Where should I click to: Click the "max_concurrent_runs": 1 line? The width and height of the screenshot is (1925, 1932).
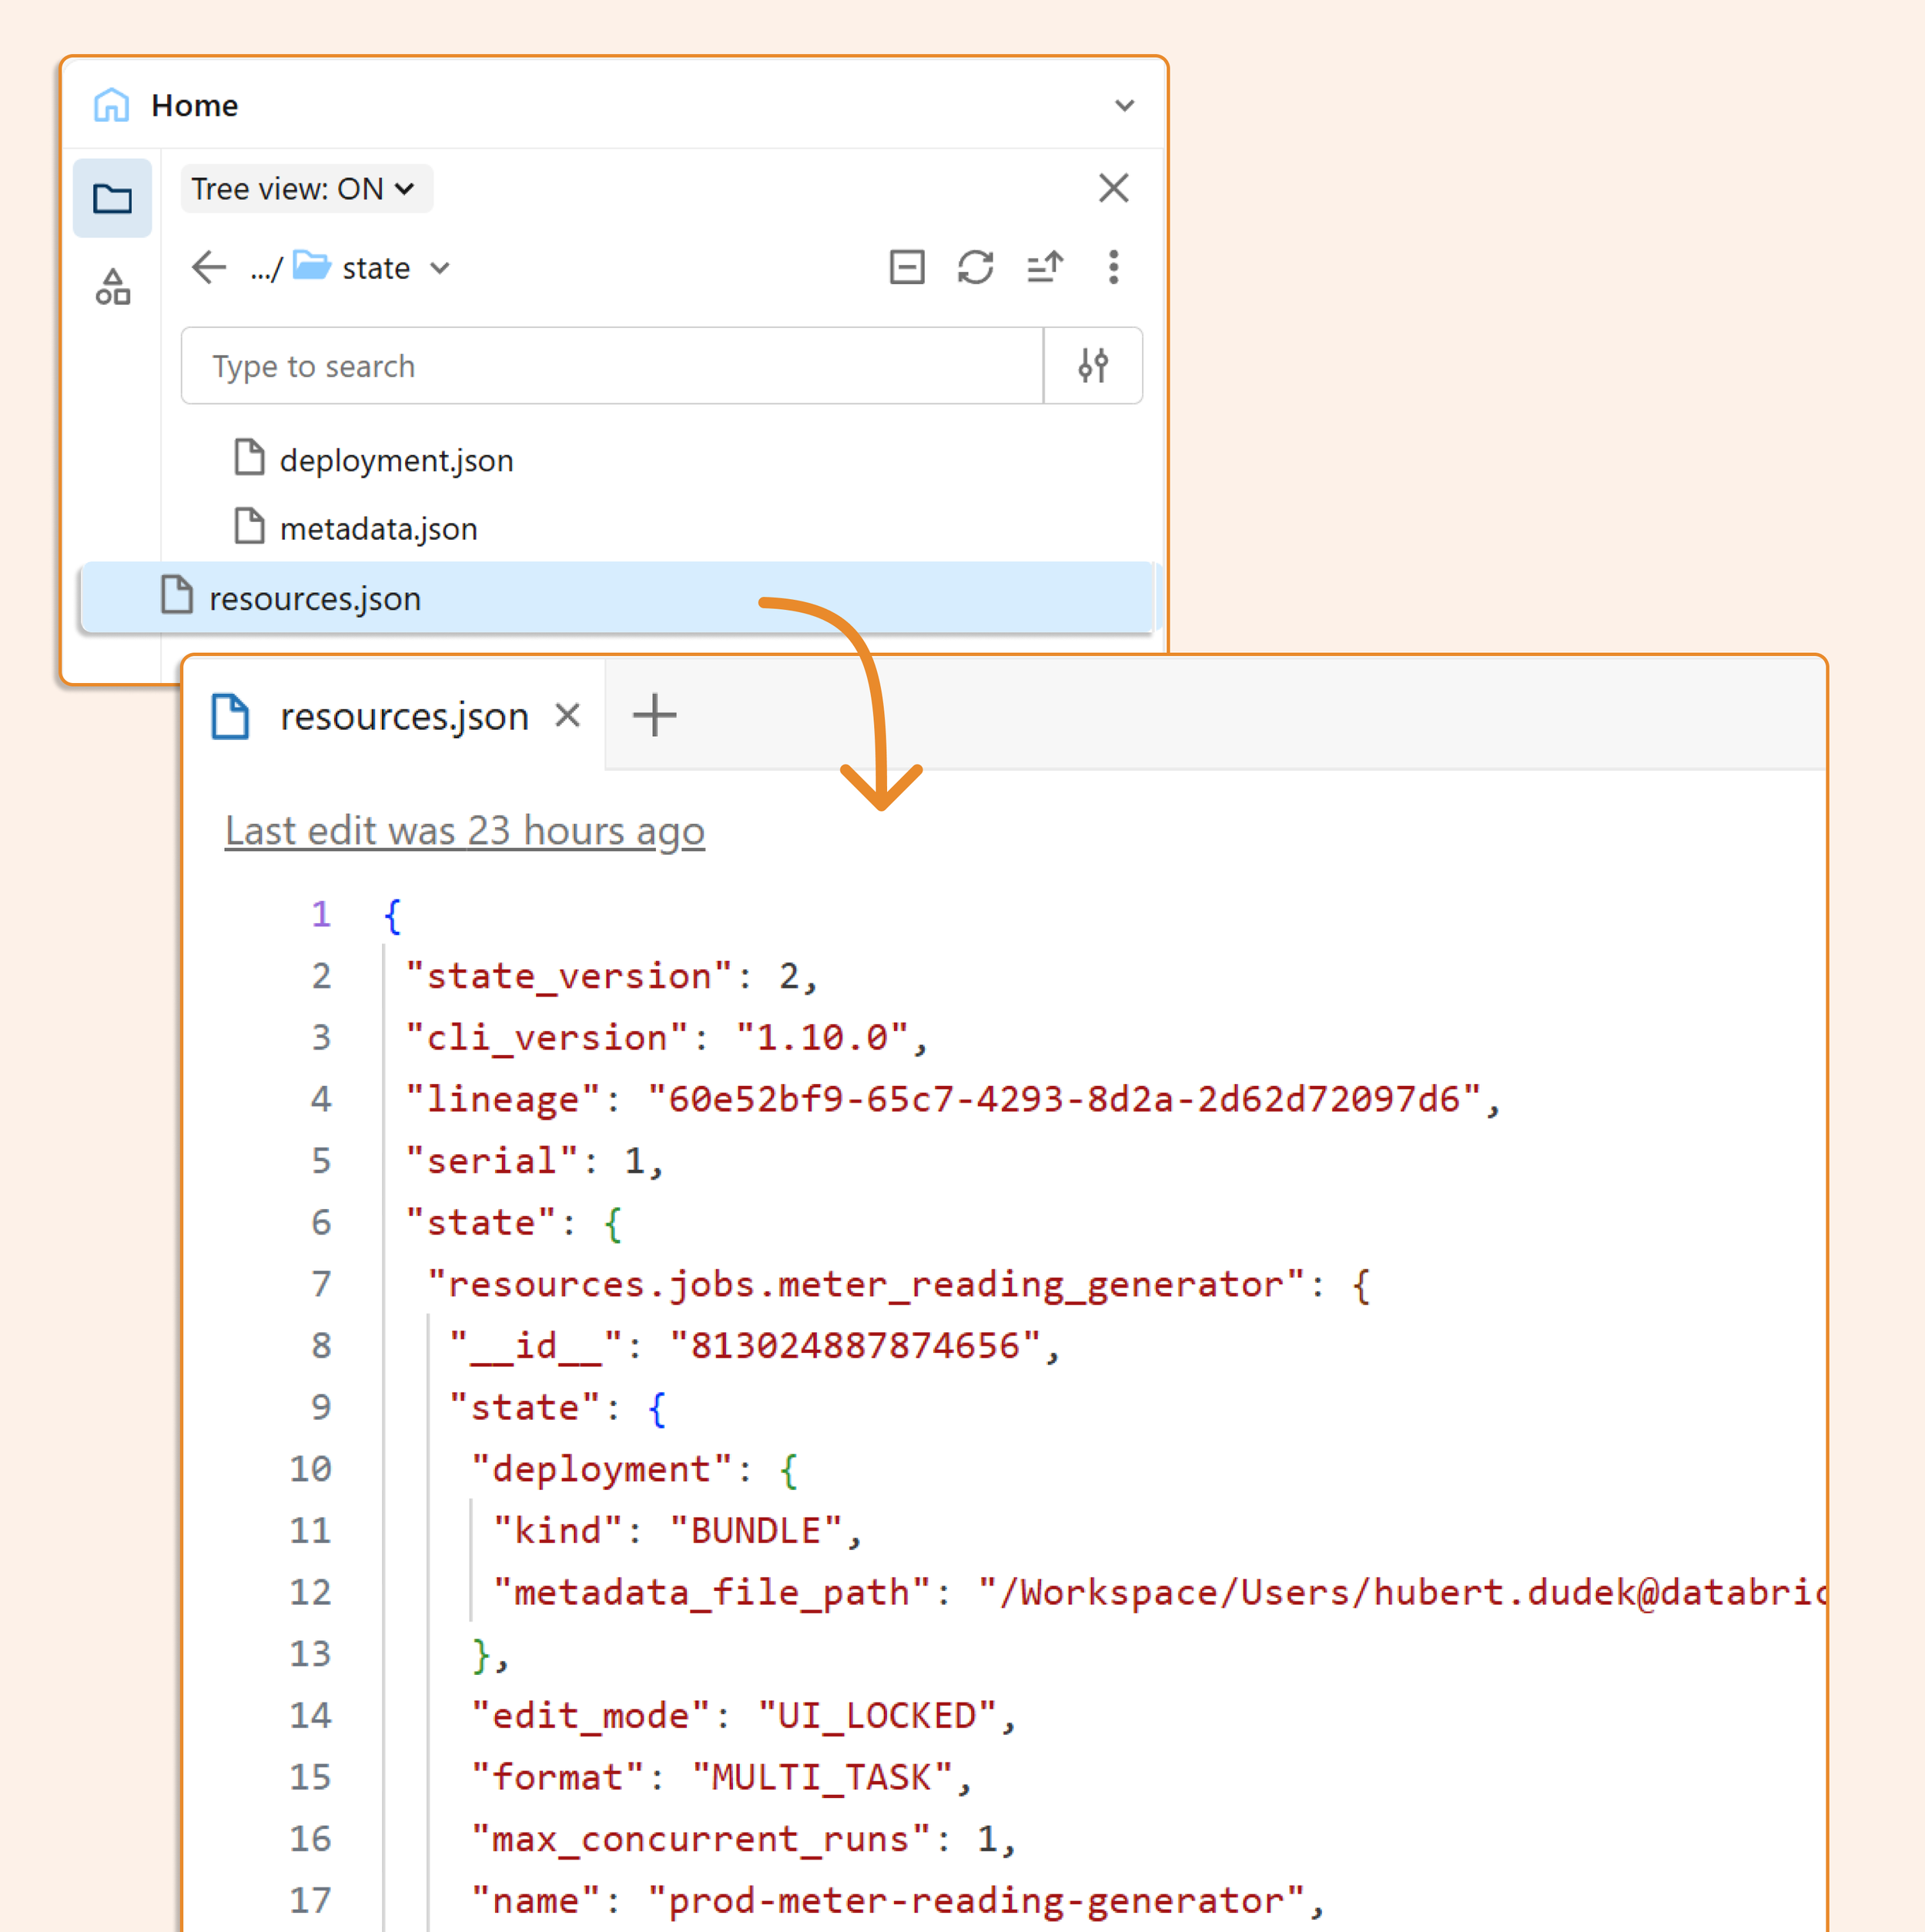[x=744, y=1840]
